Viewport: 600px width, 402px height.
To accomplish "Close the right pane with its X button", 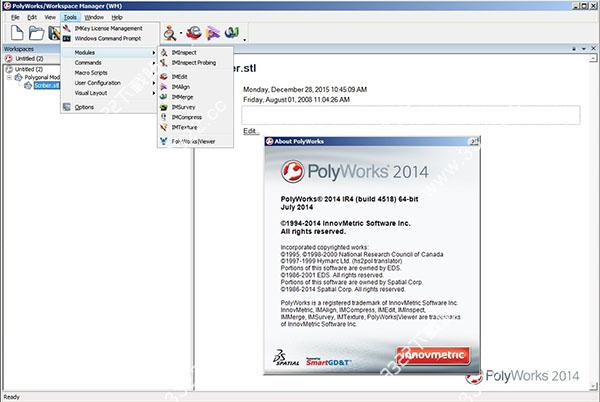I will 593,49.
